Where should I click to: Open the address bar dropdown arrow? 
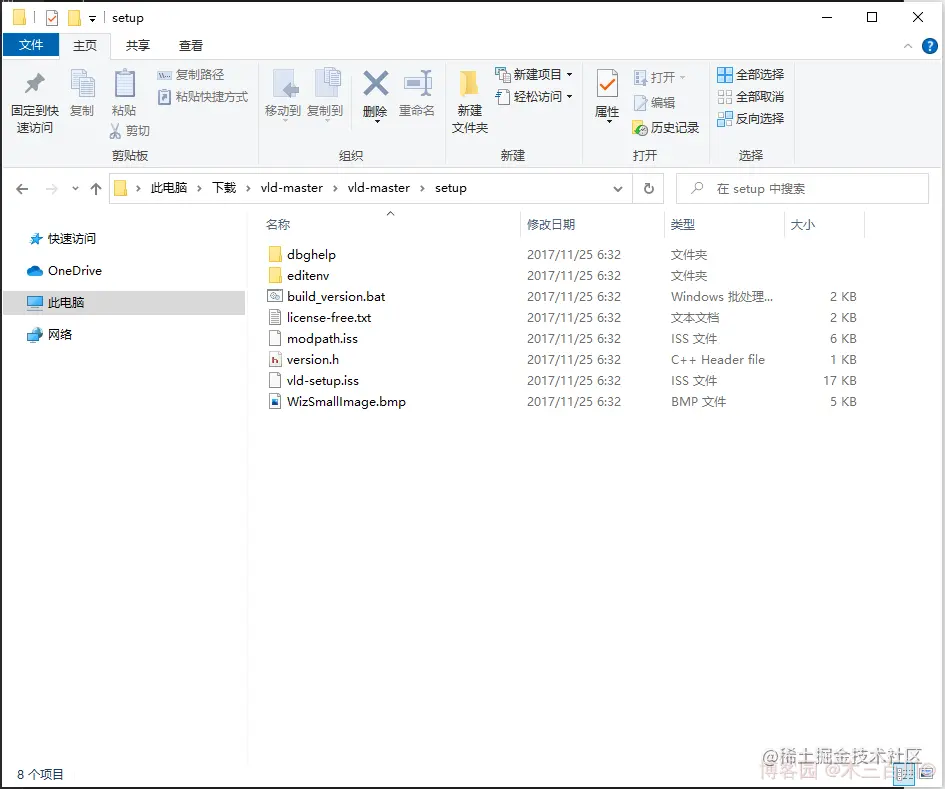point(617,188)
